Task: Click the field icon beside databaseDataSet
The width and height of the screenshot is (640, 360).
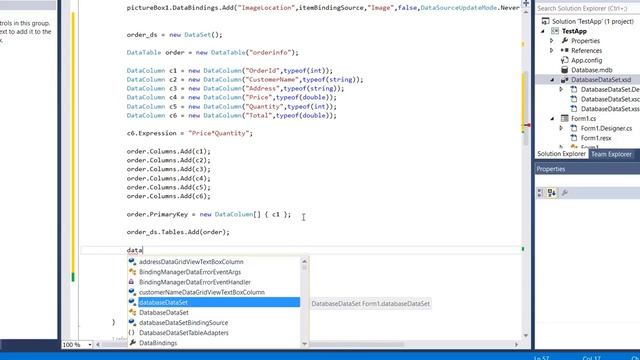Action: pyautogui.click(x=132, y=302)
